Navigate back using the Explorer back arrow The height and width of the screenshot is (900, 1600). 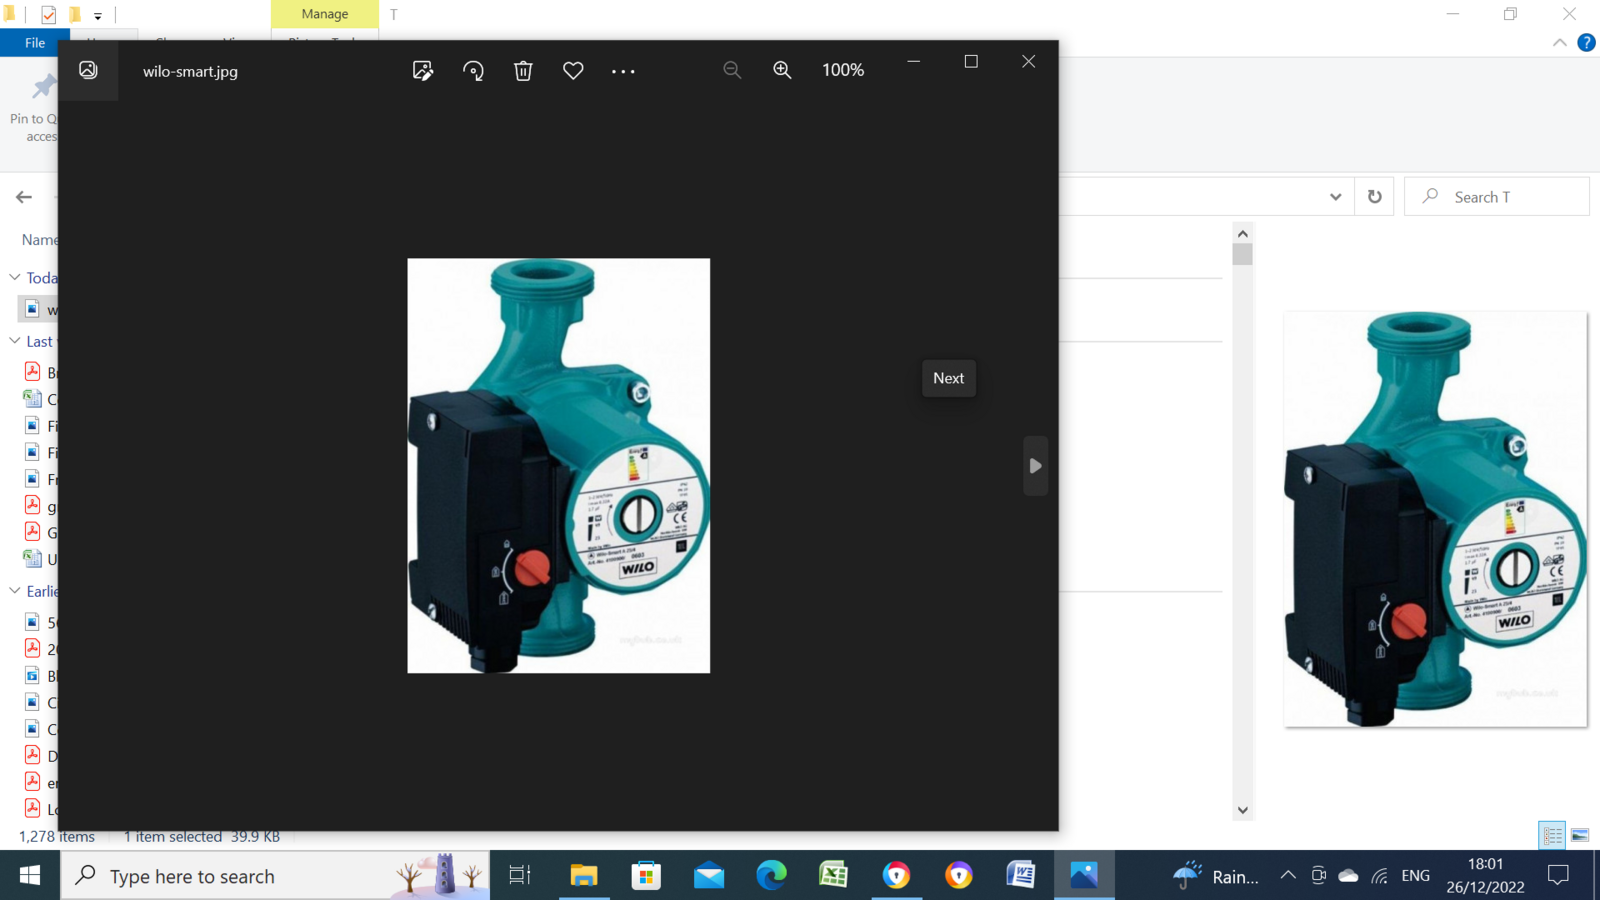tap(24, 196)
